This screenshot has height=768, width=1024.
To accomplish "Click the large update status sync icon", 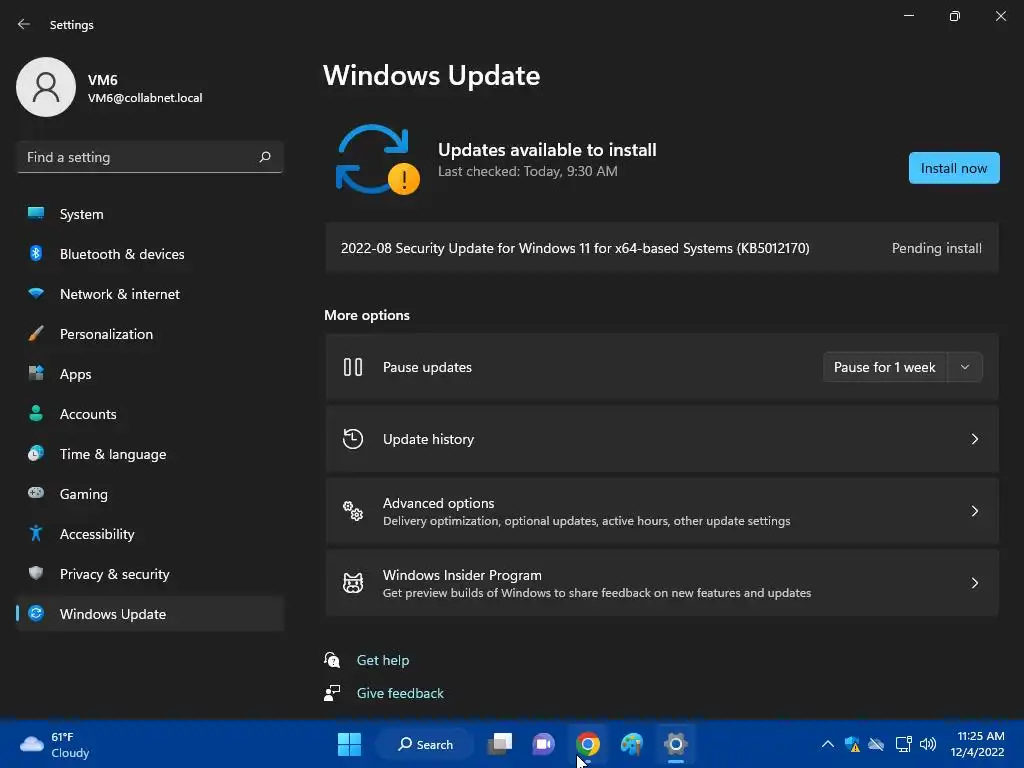I will [377, 160].
